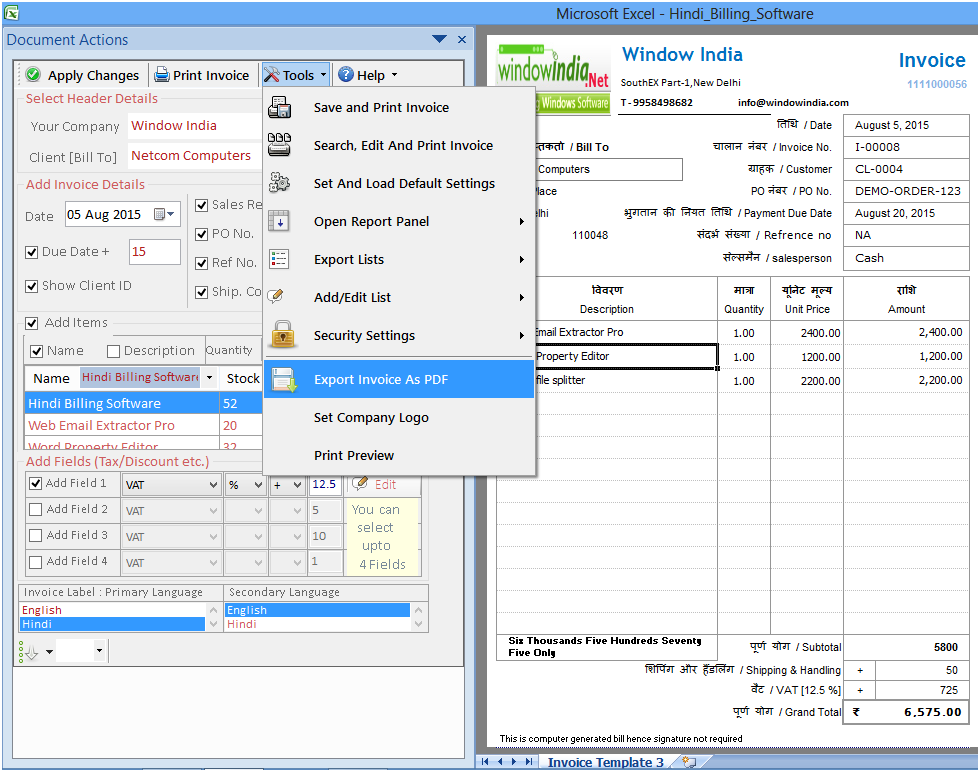Open the Add Field 1 percent type dropdown
Image resolution: width=978 pixels, height=772 pixels.
pos(258,485)
